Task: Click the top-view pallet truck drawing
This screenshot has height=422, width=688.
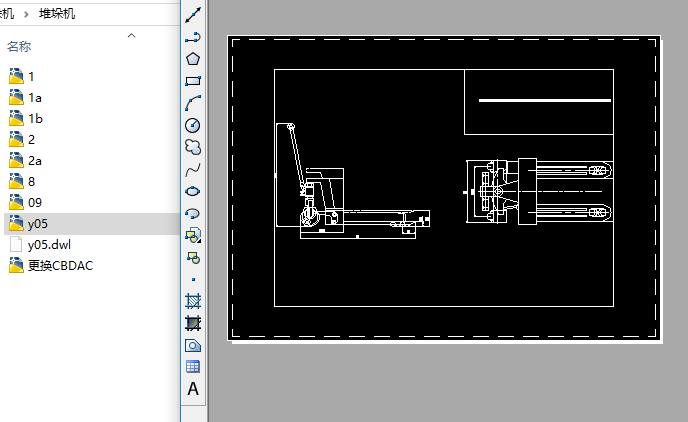Action: (539, 192)
